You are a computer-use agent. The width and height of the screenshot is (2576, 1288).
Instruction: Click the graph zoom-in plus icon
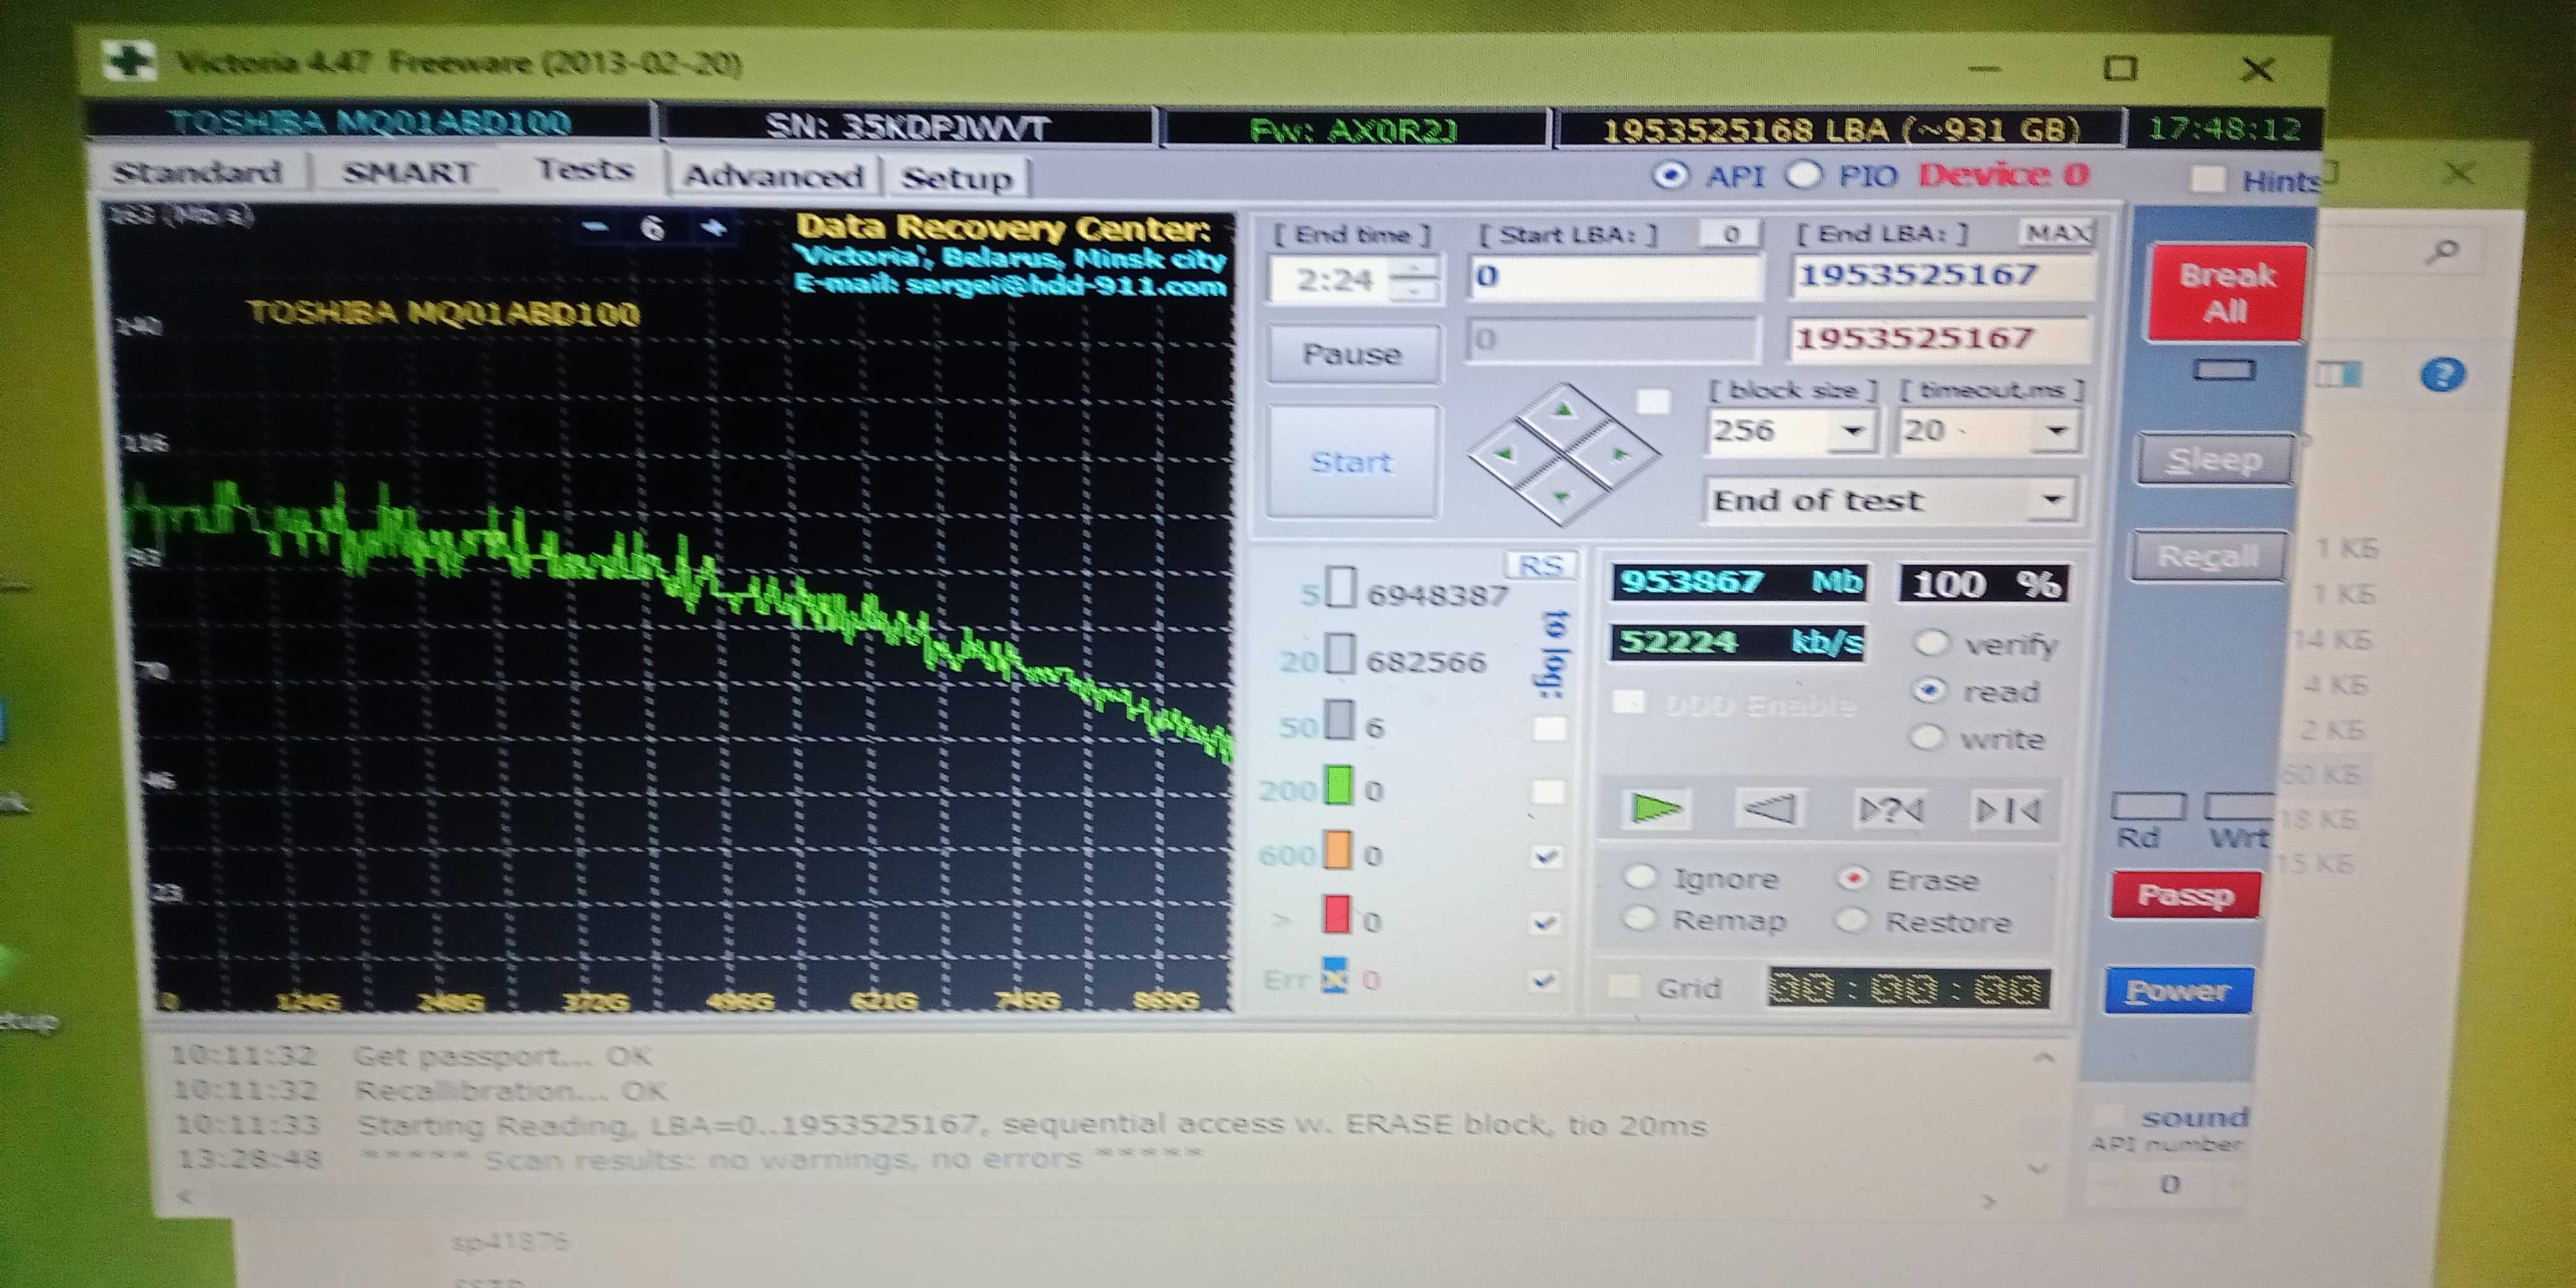tap(713, 228)
